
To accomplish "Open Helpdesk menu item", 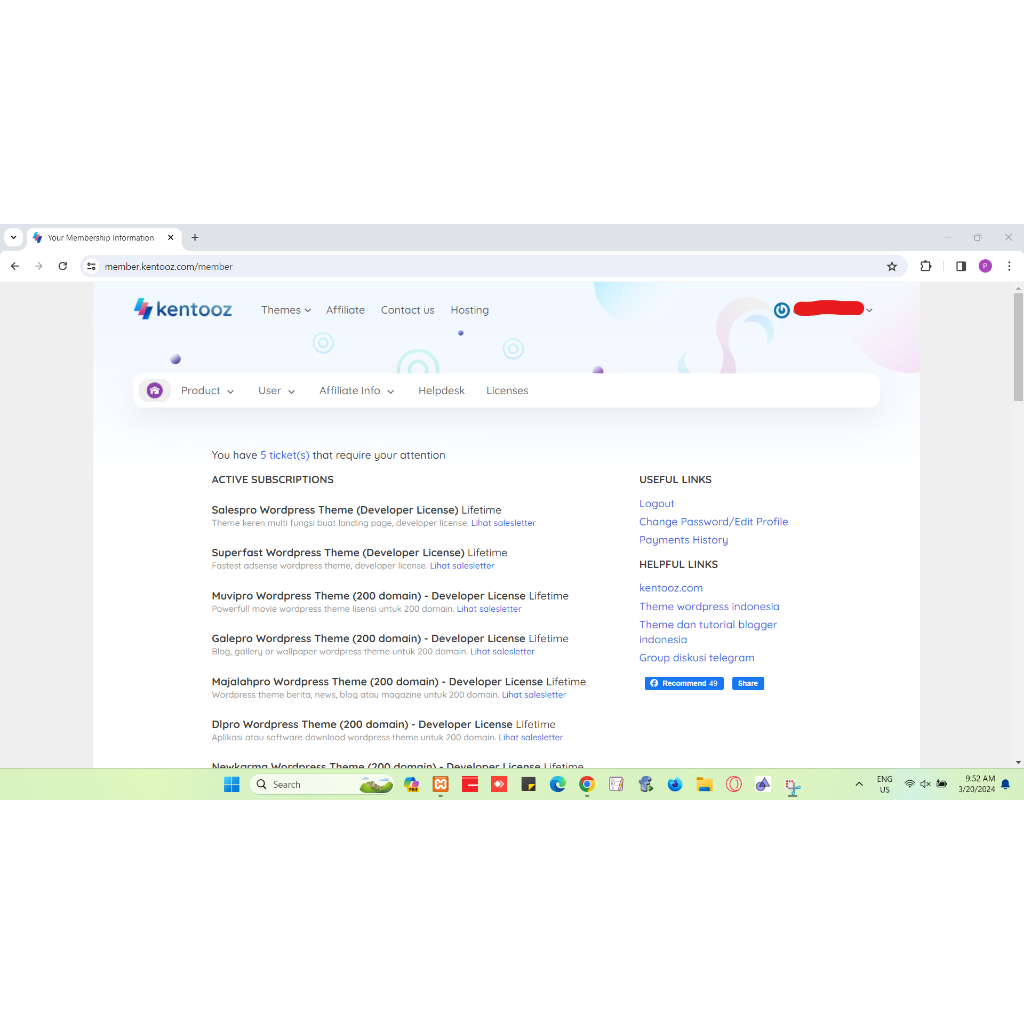I will click(x=441, y=391).
